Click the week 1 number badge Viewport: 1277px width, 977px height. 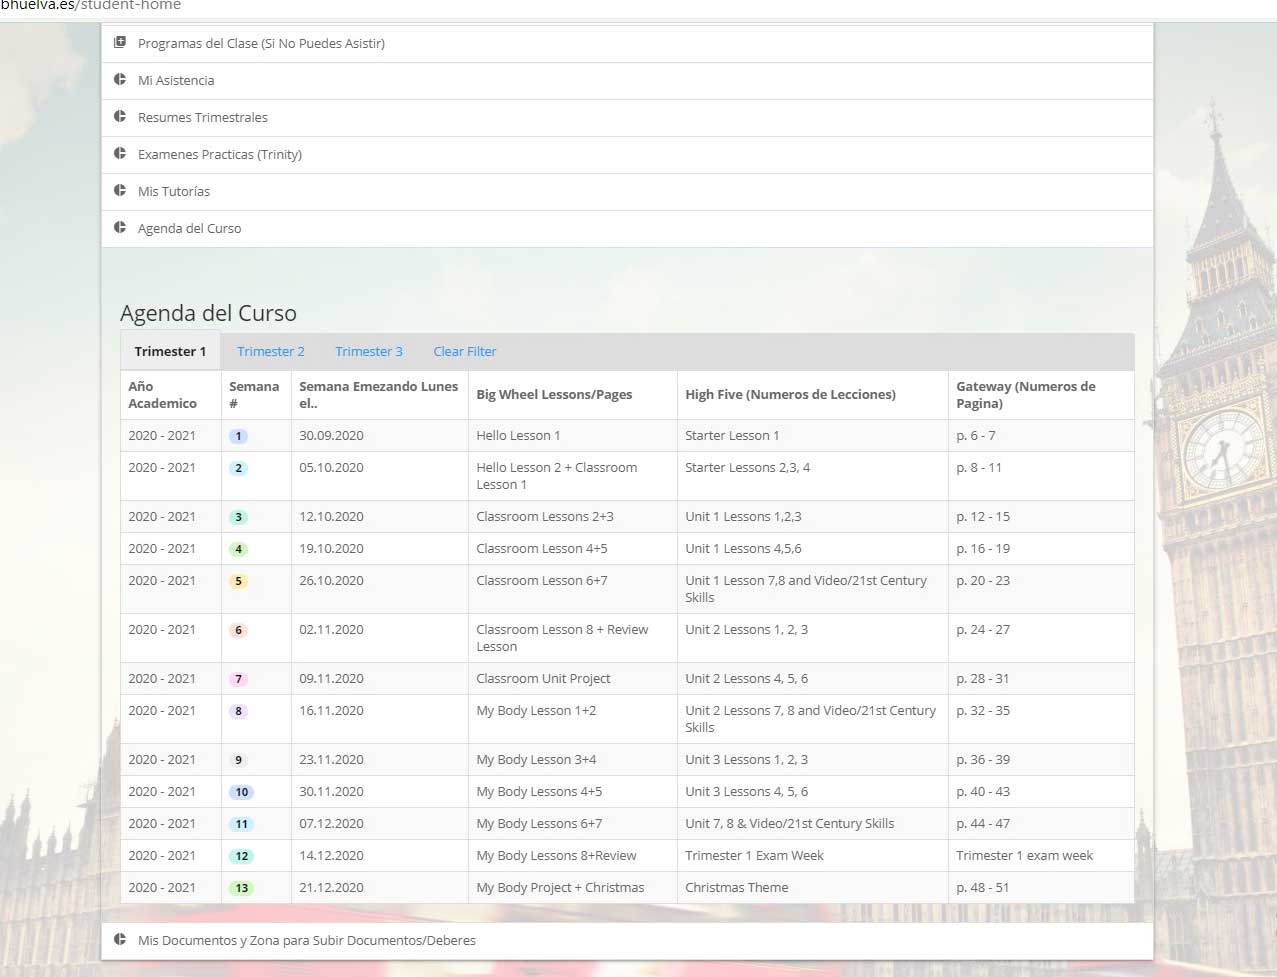coord(238,436)
